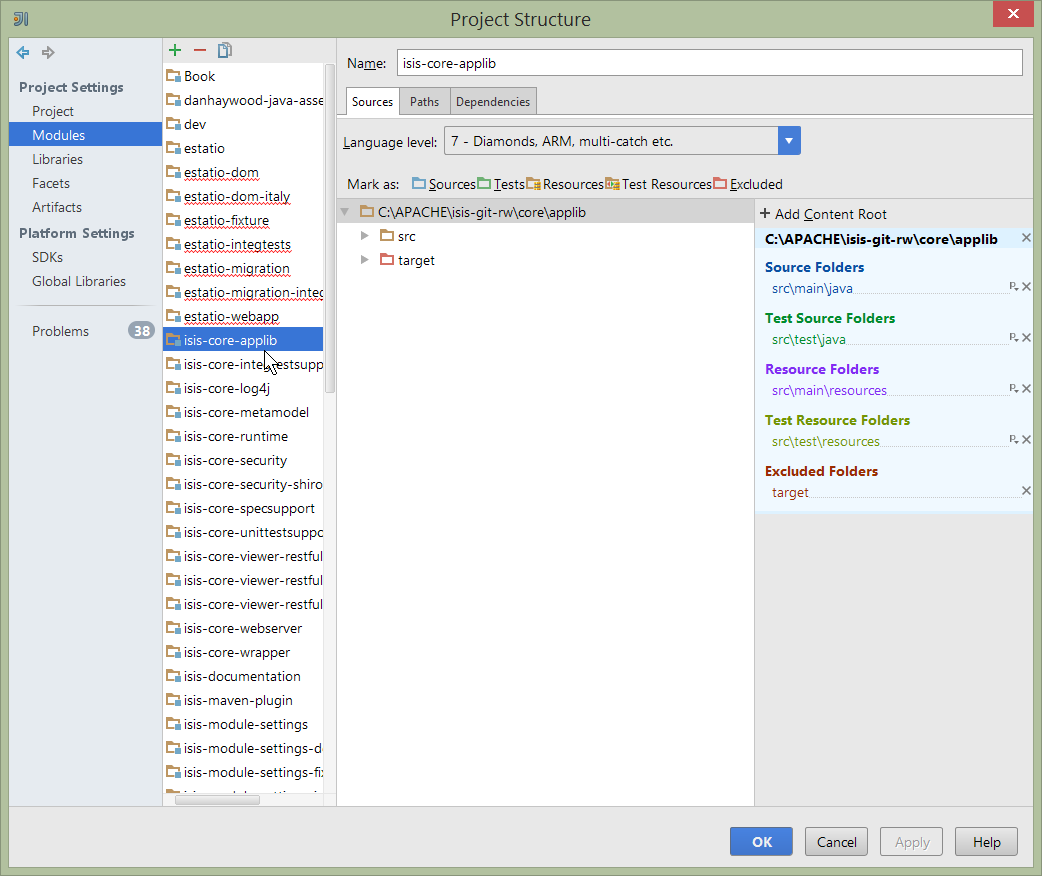Viewport: 1042px width, 876px height.
Task: Switch to the Dependencies tab
Action: coord(492,102)
